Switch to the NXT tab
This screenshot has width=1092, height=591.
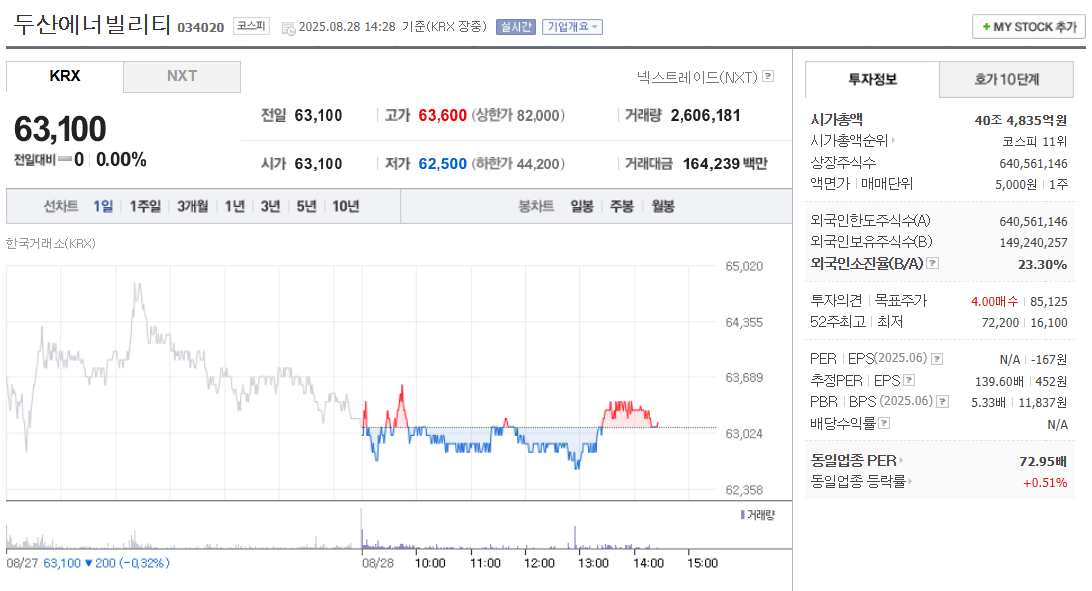(x=182, y=76)
